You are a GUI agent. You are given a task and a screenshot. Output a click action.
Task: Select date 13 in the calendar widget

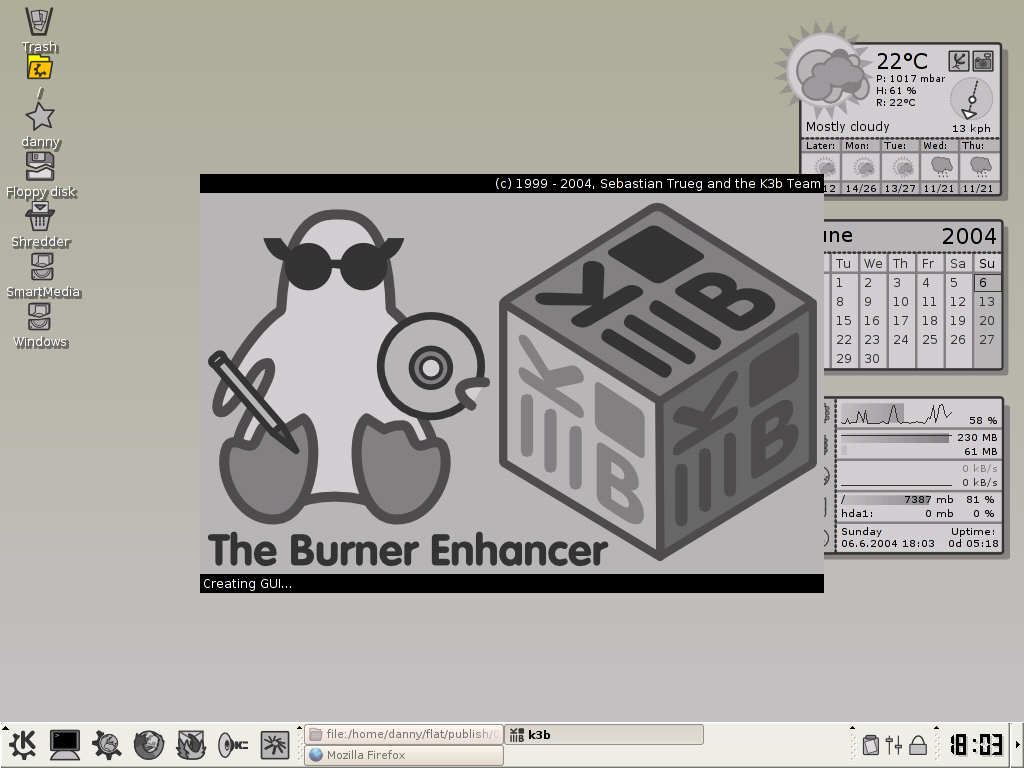(x=986, y=302)
